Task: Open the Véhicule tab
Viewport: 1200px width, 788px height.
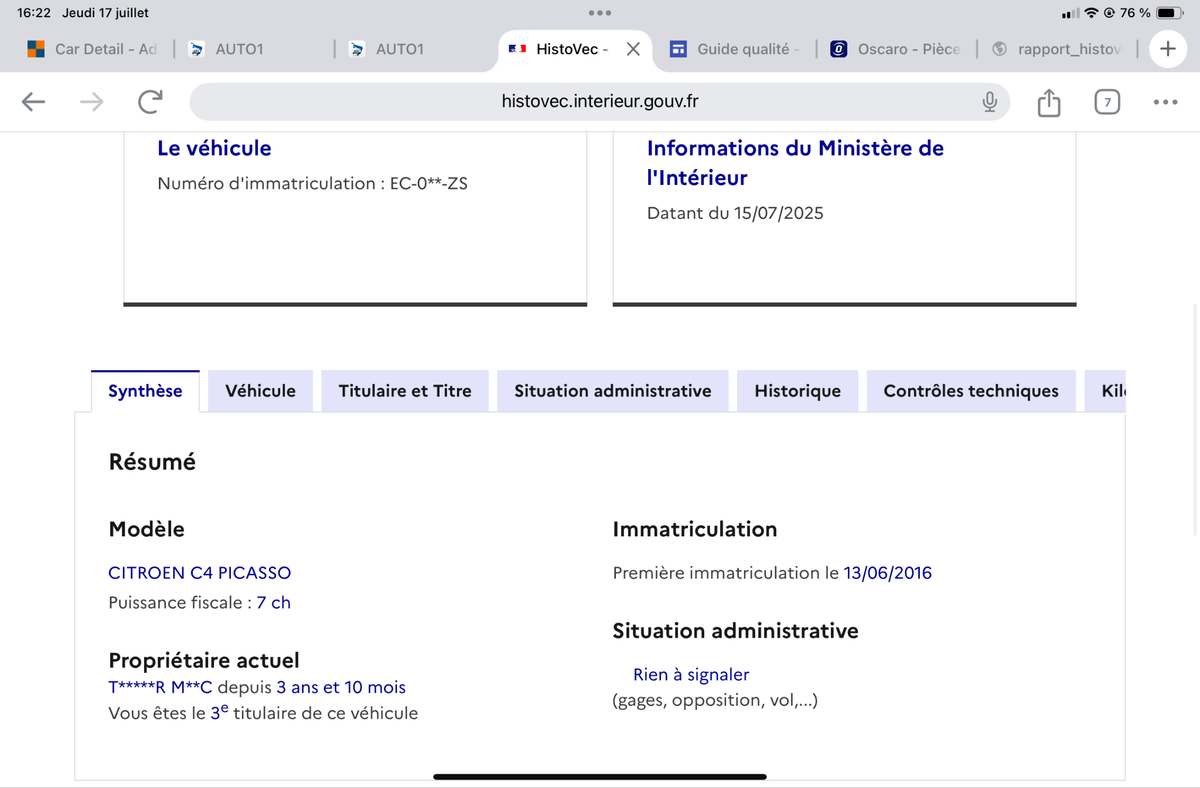Action: point(261,391)
